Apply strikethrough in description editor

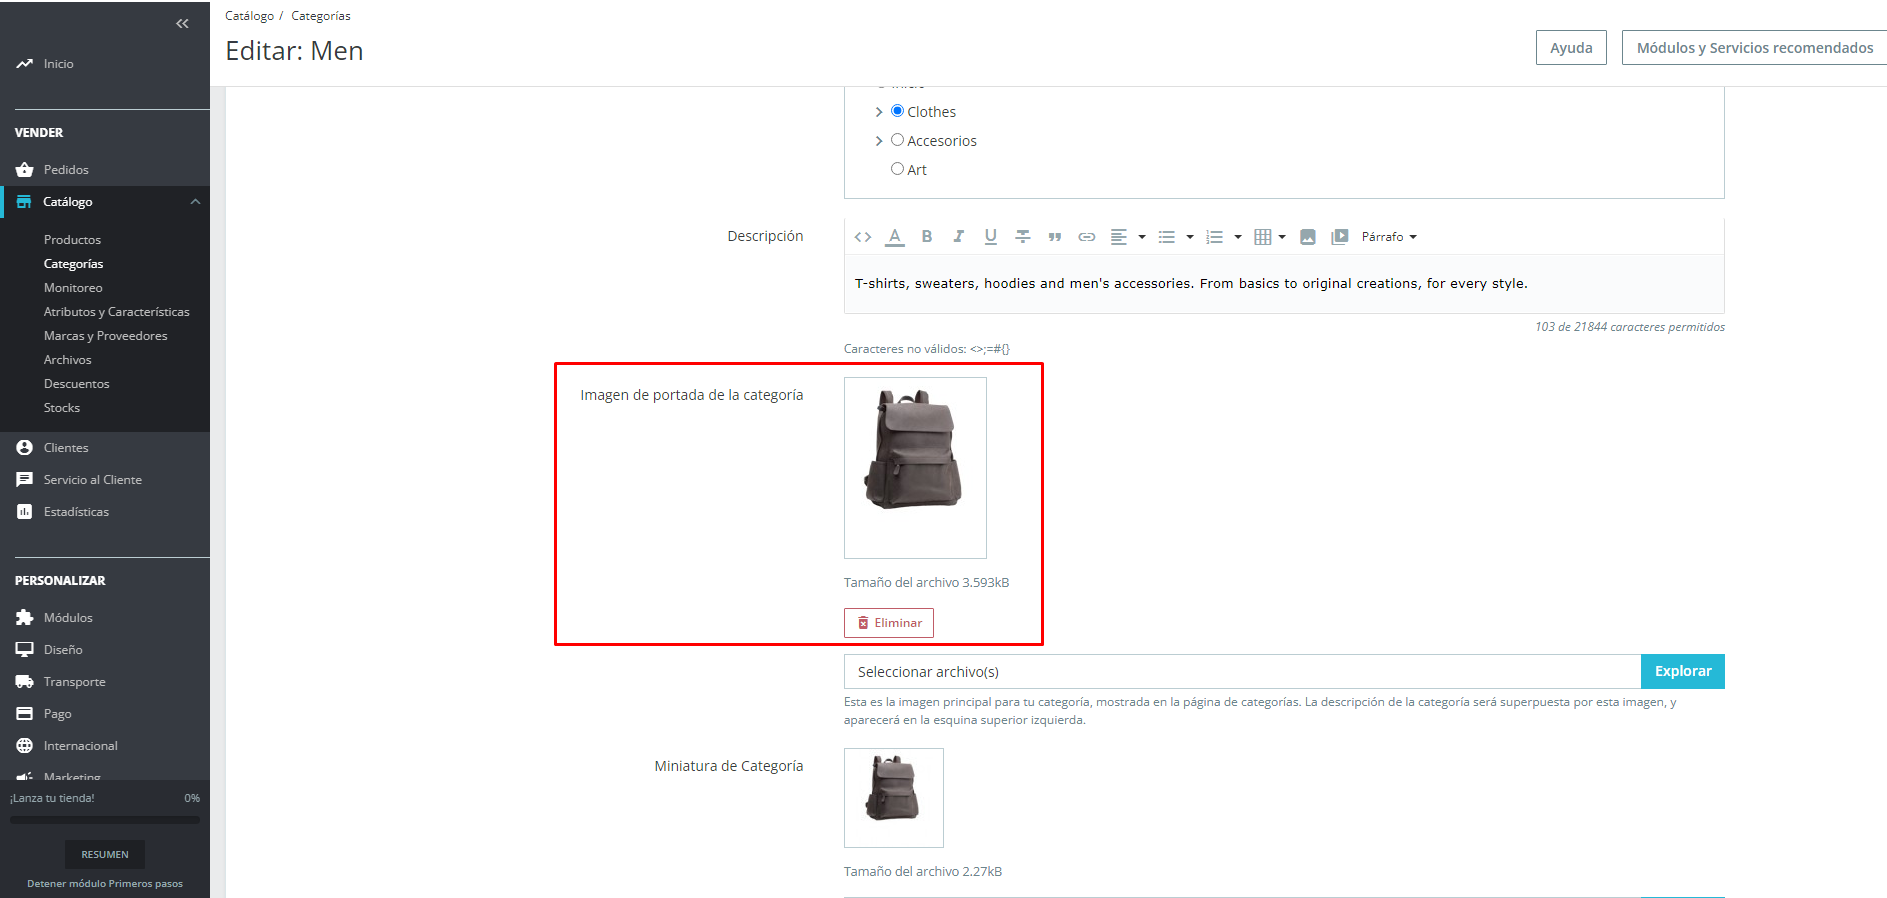(x=1023, y=237)
